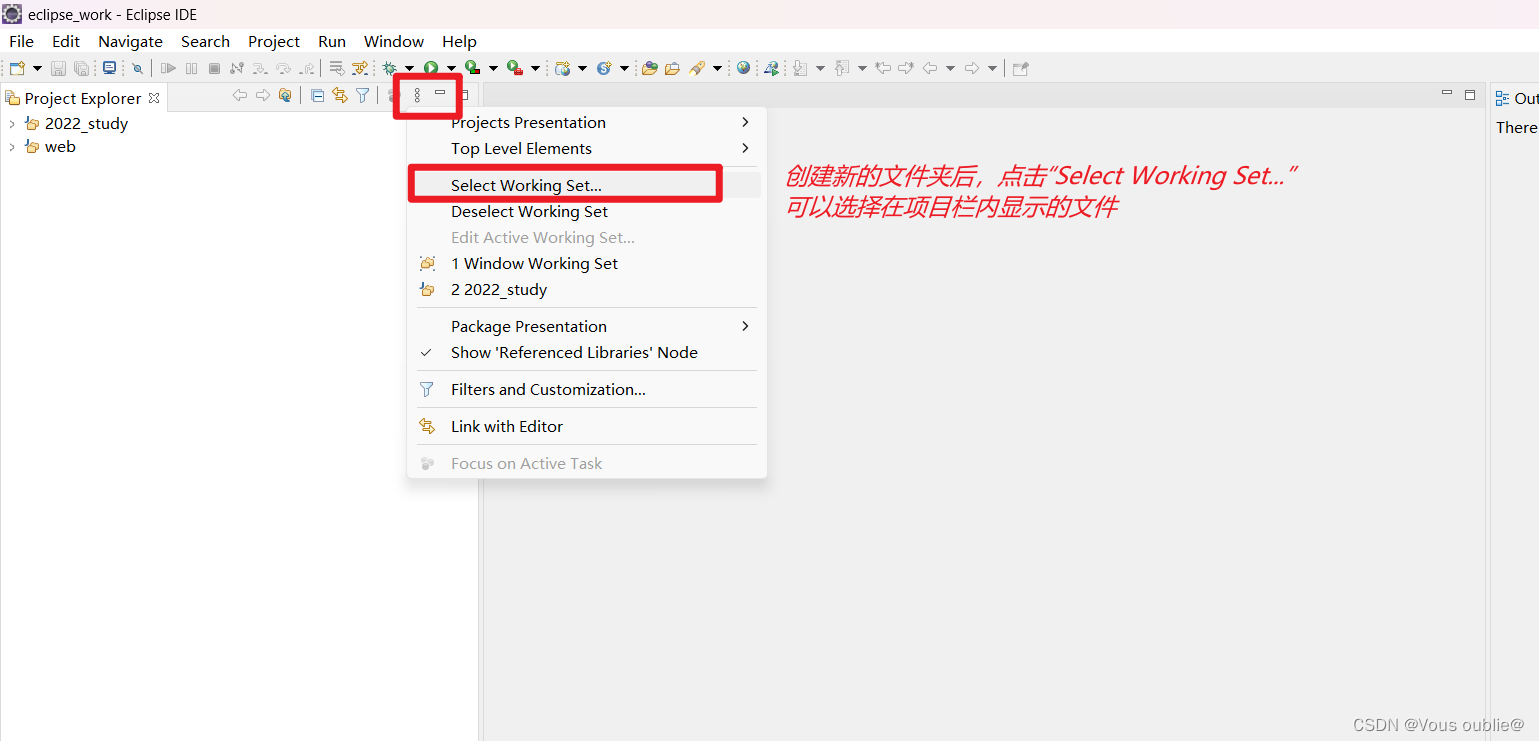
Task: Open a Terminal from the toolbar
Action: click(x=110, y=68)
